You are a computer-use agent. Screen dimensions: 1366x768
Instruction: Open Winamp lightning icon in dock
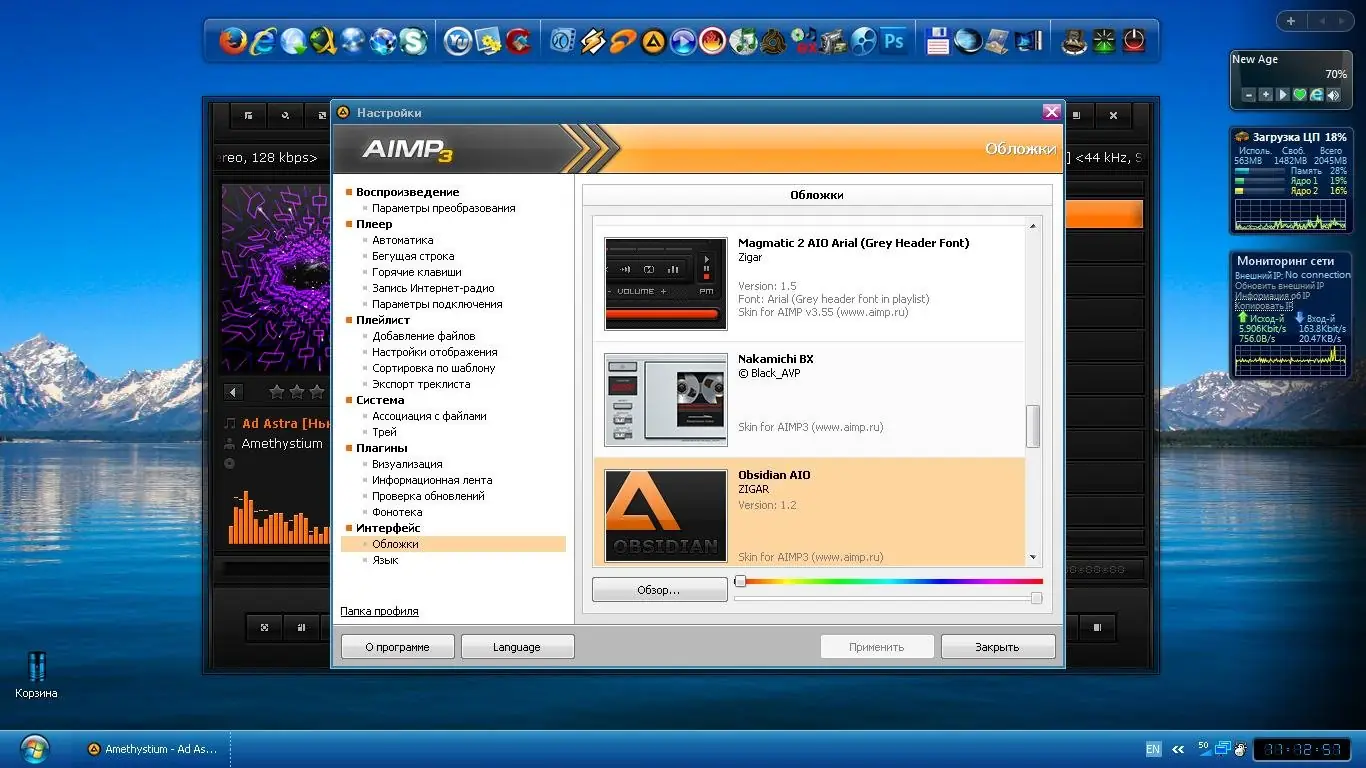pos(593,41)
